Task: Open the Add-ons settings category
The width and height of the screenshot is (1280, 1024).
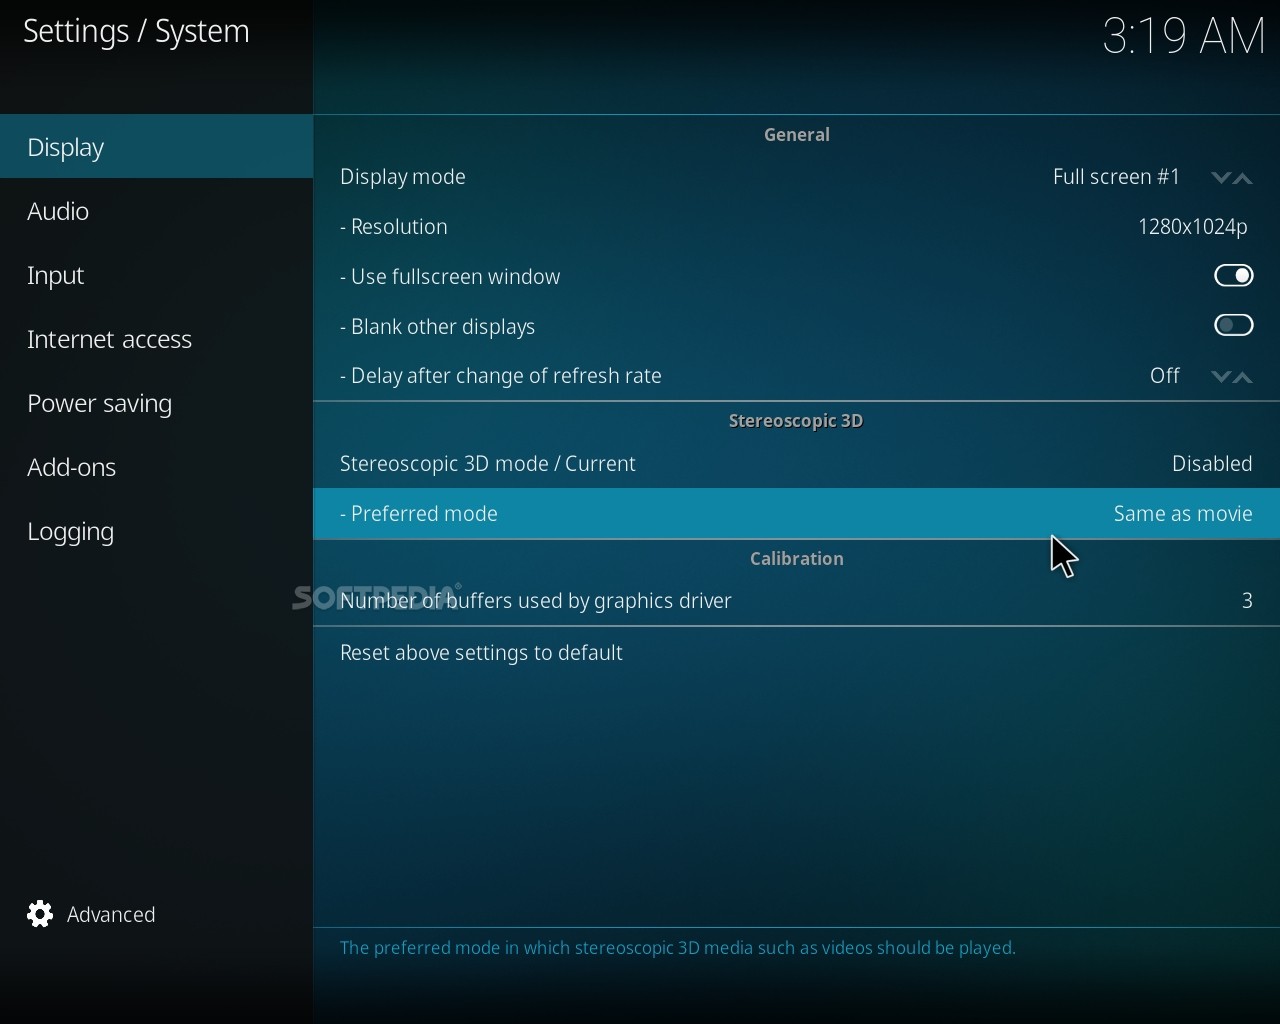Action: [156, 467]
